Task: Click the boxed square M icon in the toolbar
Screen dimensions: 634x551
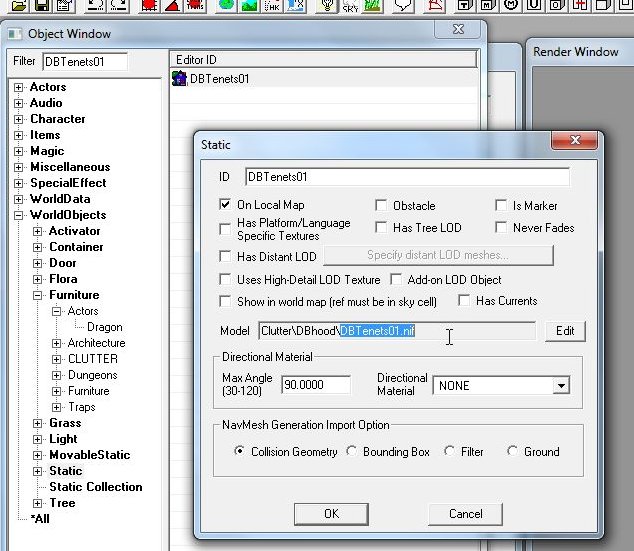Action: coord(488,5)
